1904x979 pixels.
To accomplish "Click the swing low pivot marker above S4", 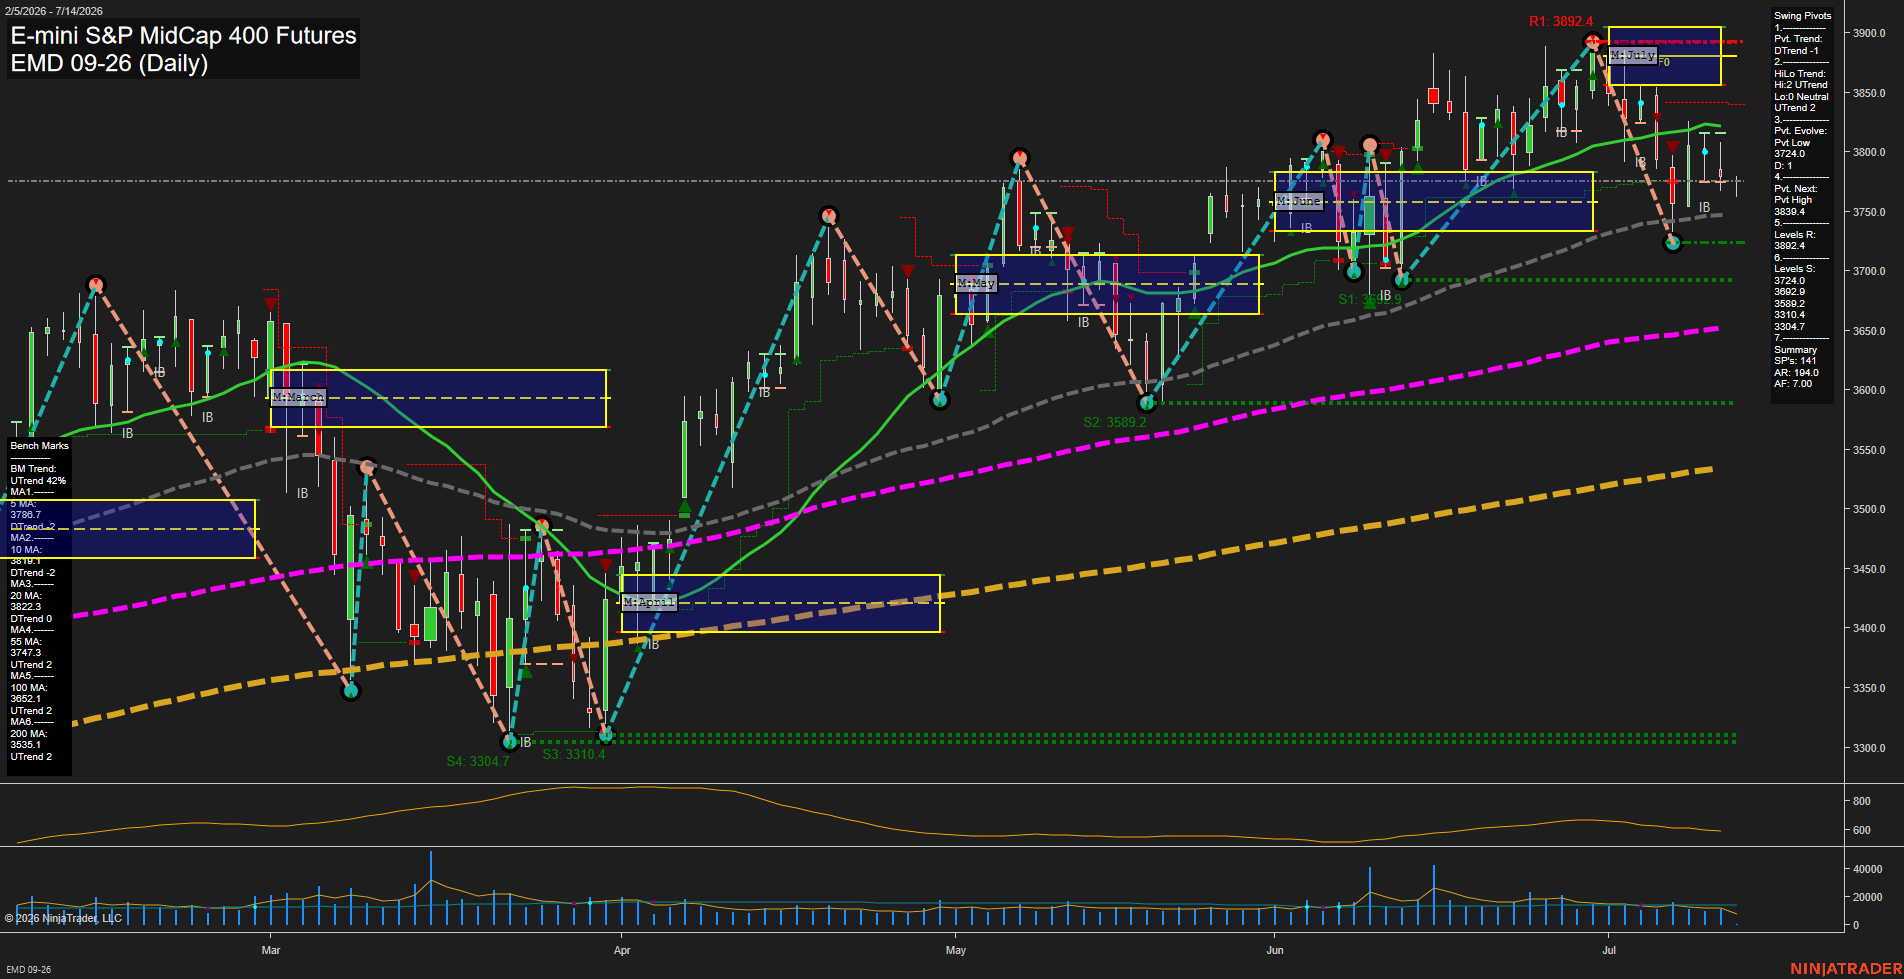I will 510,741.
